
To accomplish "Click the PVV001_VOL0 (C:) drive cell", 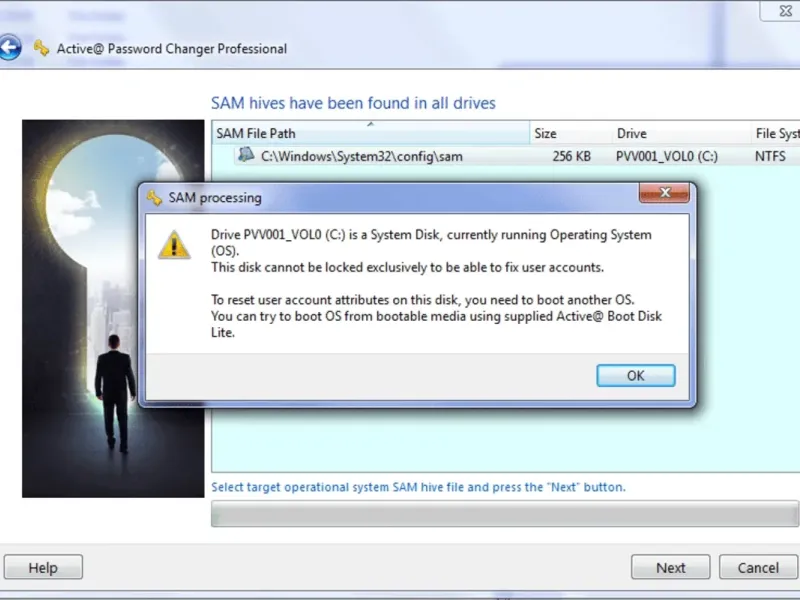I will point(666,156).
